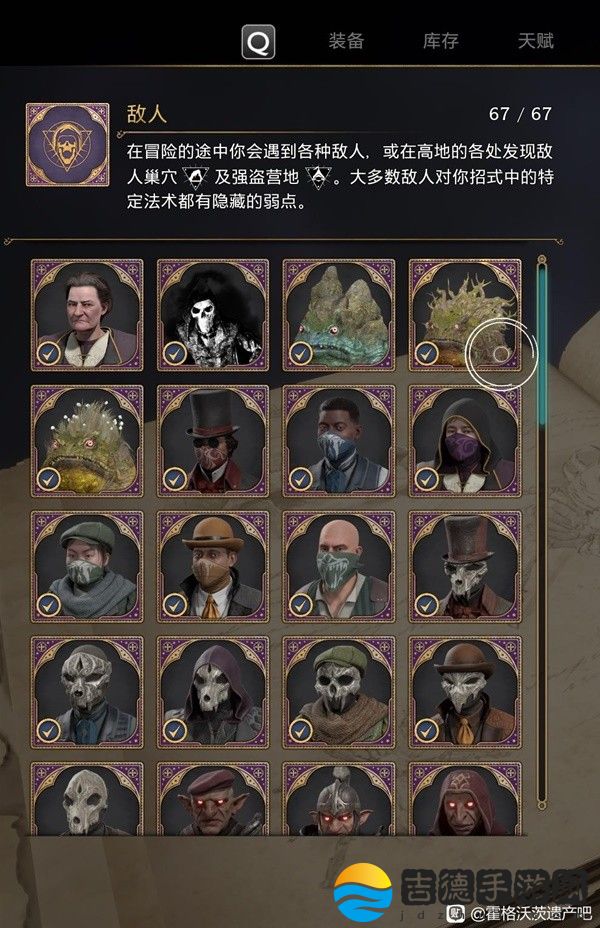The height and width of the screenshot is (928, 600).
Task: Click the teal vertical scrollbar handle
Action: coord(541,343)
